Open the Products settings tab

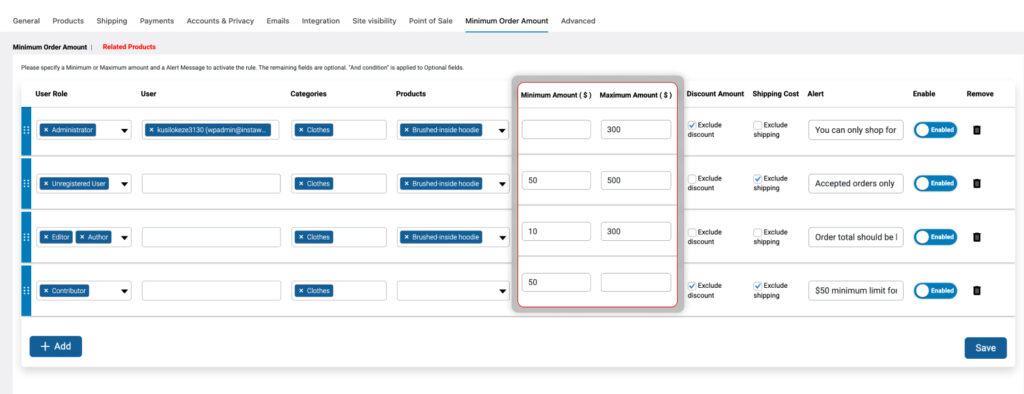pyautogui.click(x=69, y=21)
